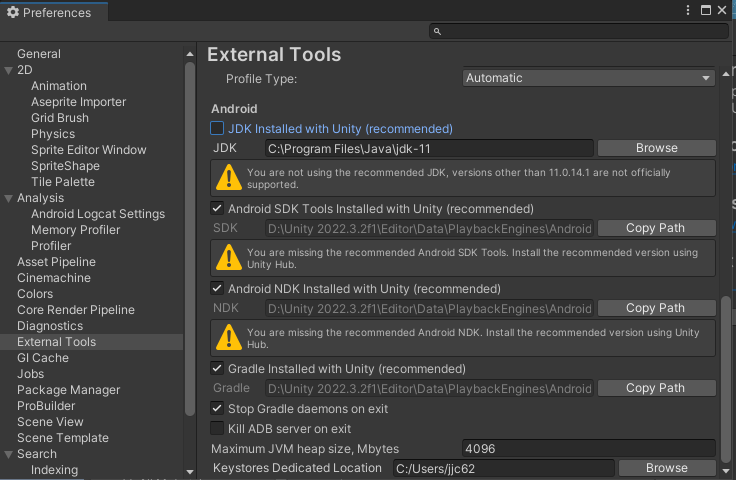
Task: Click the Android NDK warning icon
Action: pyautogui.click(x=228, y=339)
